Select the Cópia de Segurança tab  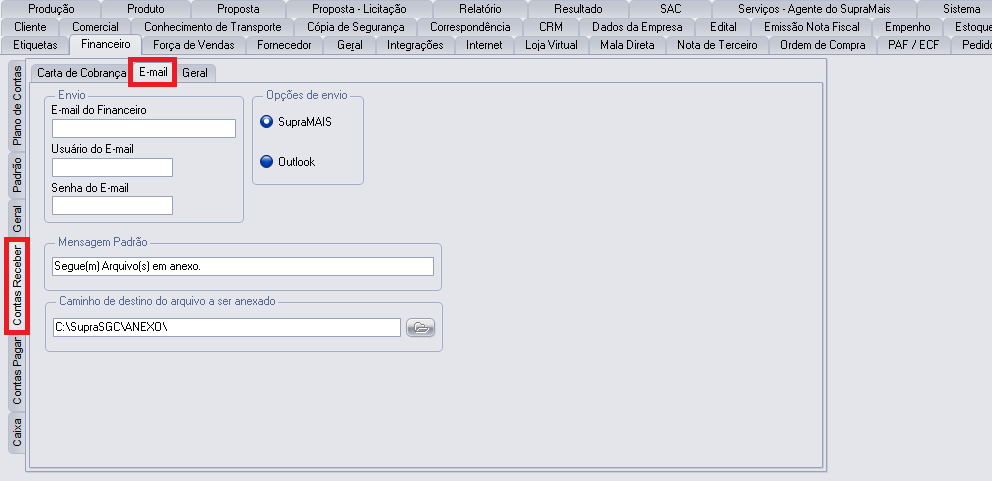click(356, 27)
